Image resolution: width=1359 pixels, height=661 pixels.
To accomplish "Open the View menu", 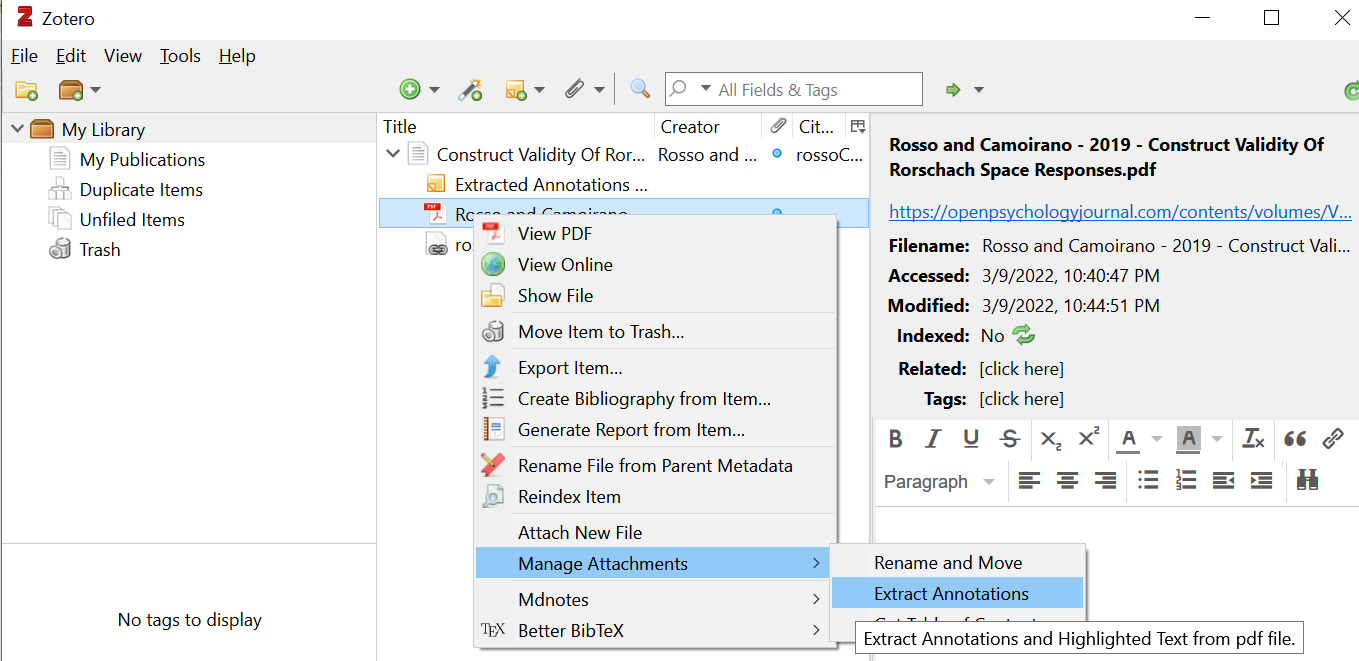I will [x=123, y=56].
